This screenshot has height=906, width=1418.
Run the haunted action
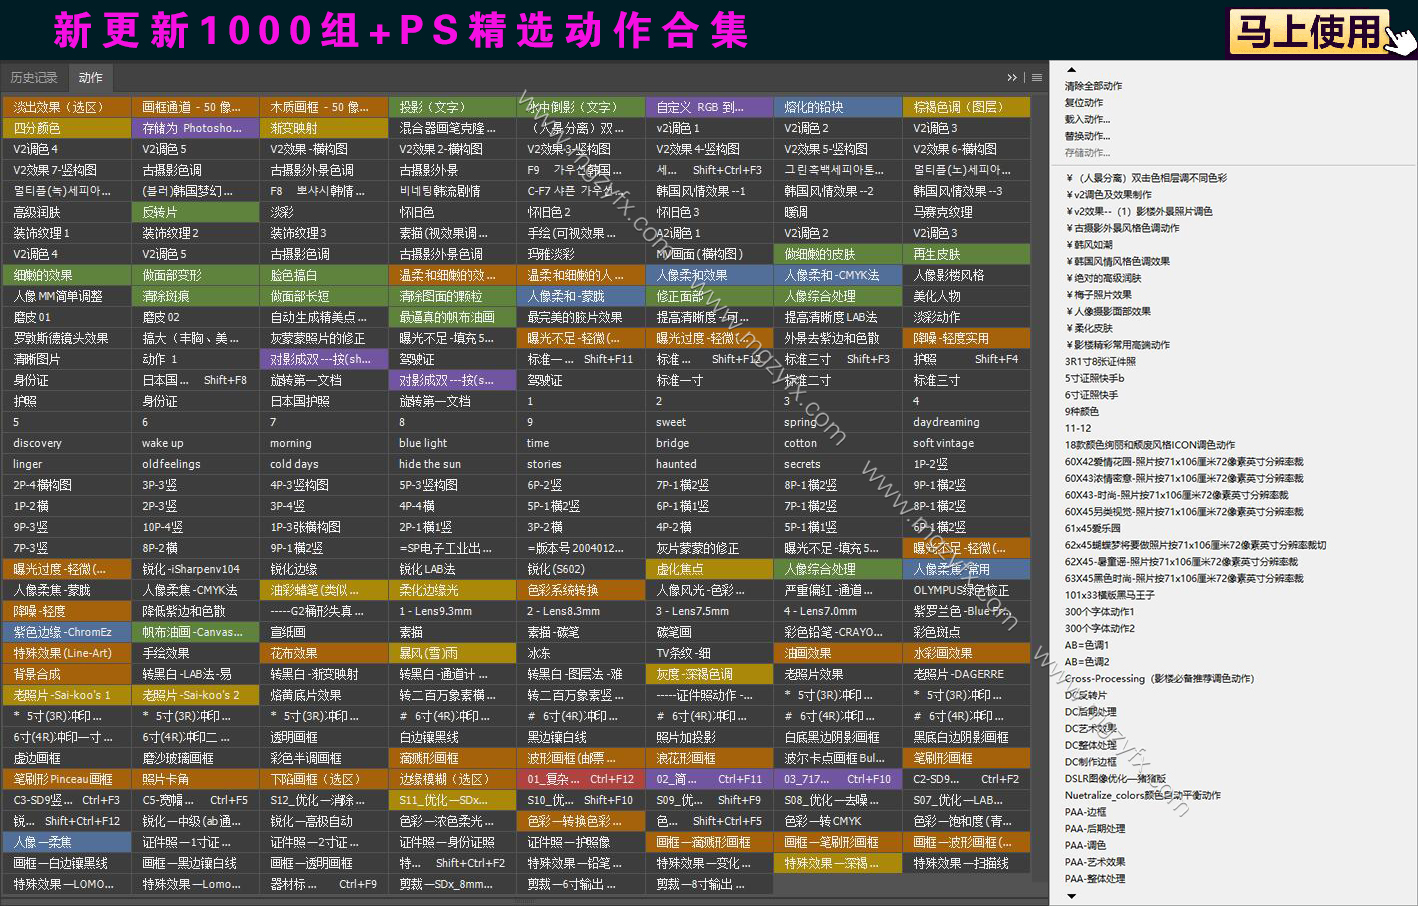pos(709,464)
